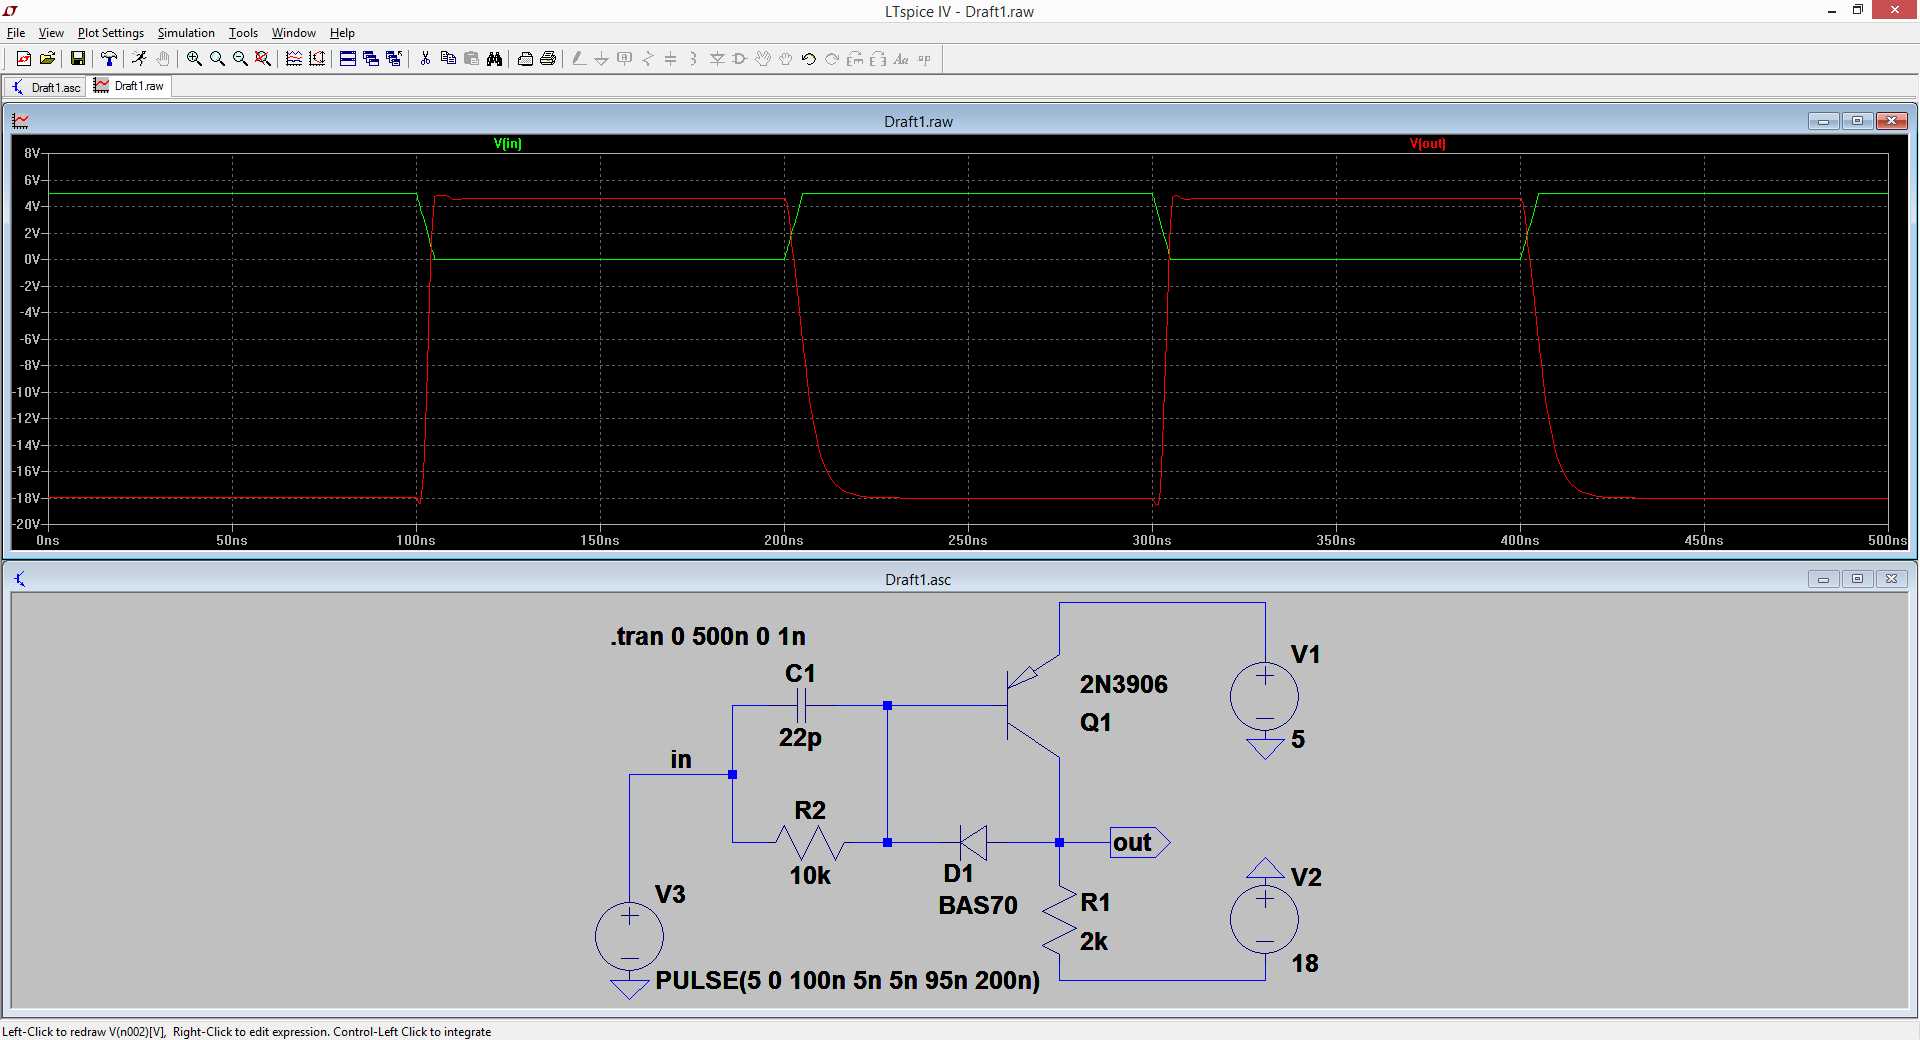The height and width of the screenshot is (1040, 1920).
Task: Click the green V(in) trace label
Action: click(508, 144)
